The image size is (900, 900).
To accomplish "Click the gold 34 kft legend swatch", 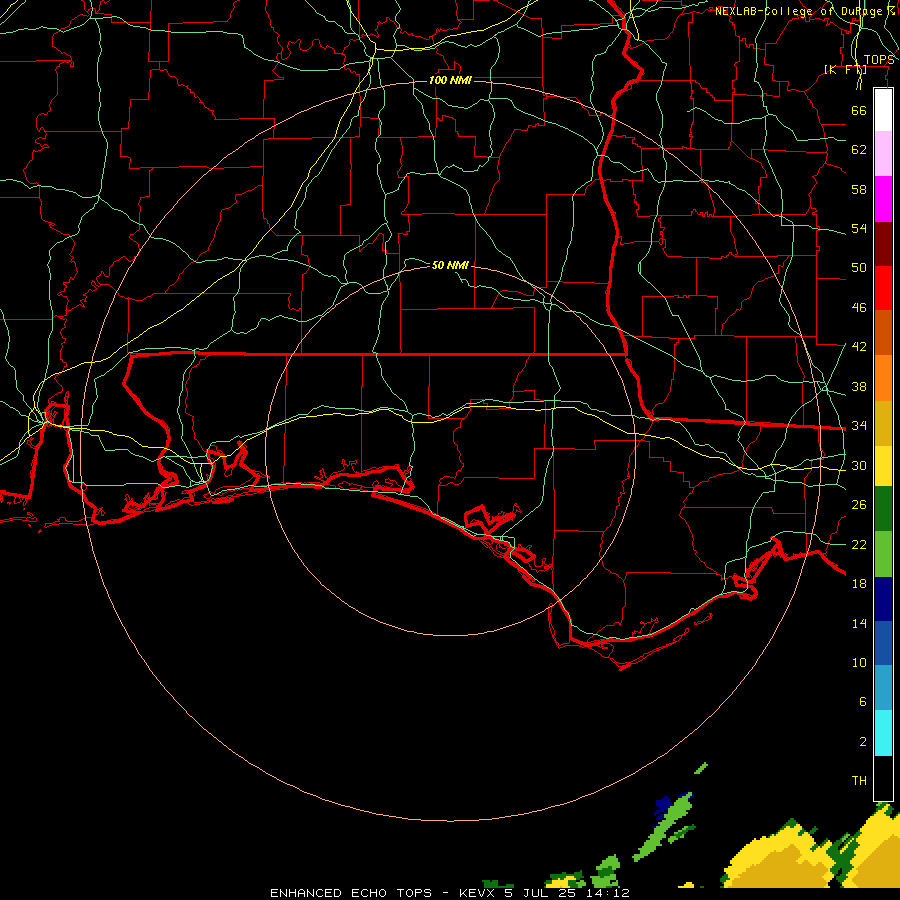I will coord(883,424).
